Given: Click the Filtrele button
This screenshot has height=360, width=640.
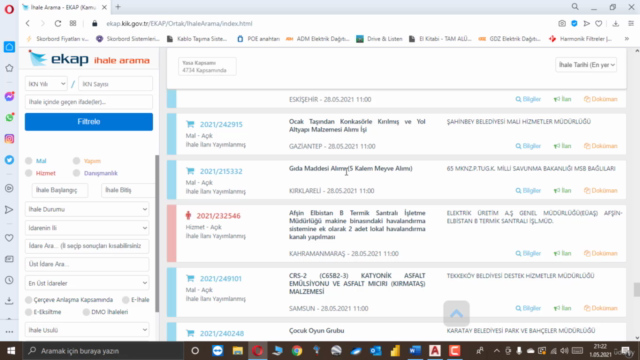Looking at the screenshot, I should (89, 122).
